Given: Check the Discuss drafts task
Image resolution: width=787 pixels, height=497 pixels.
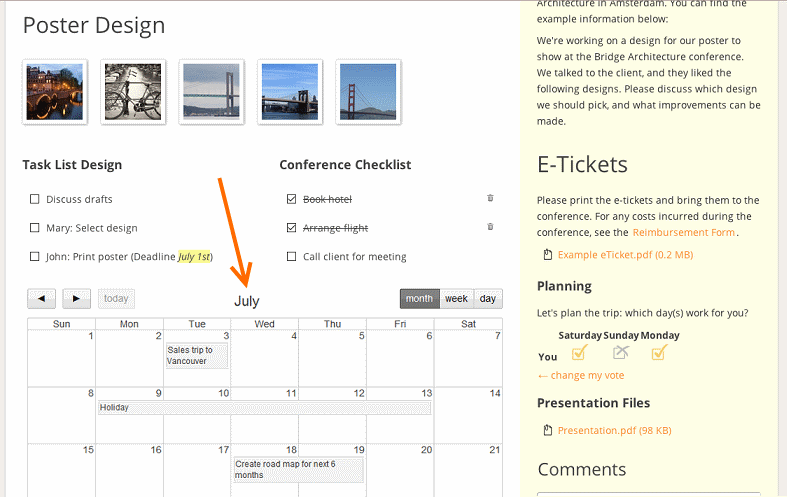Looking at the screenshot, I should pyautogui.click(x=35, y=199).
